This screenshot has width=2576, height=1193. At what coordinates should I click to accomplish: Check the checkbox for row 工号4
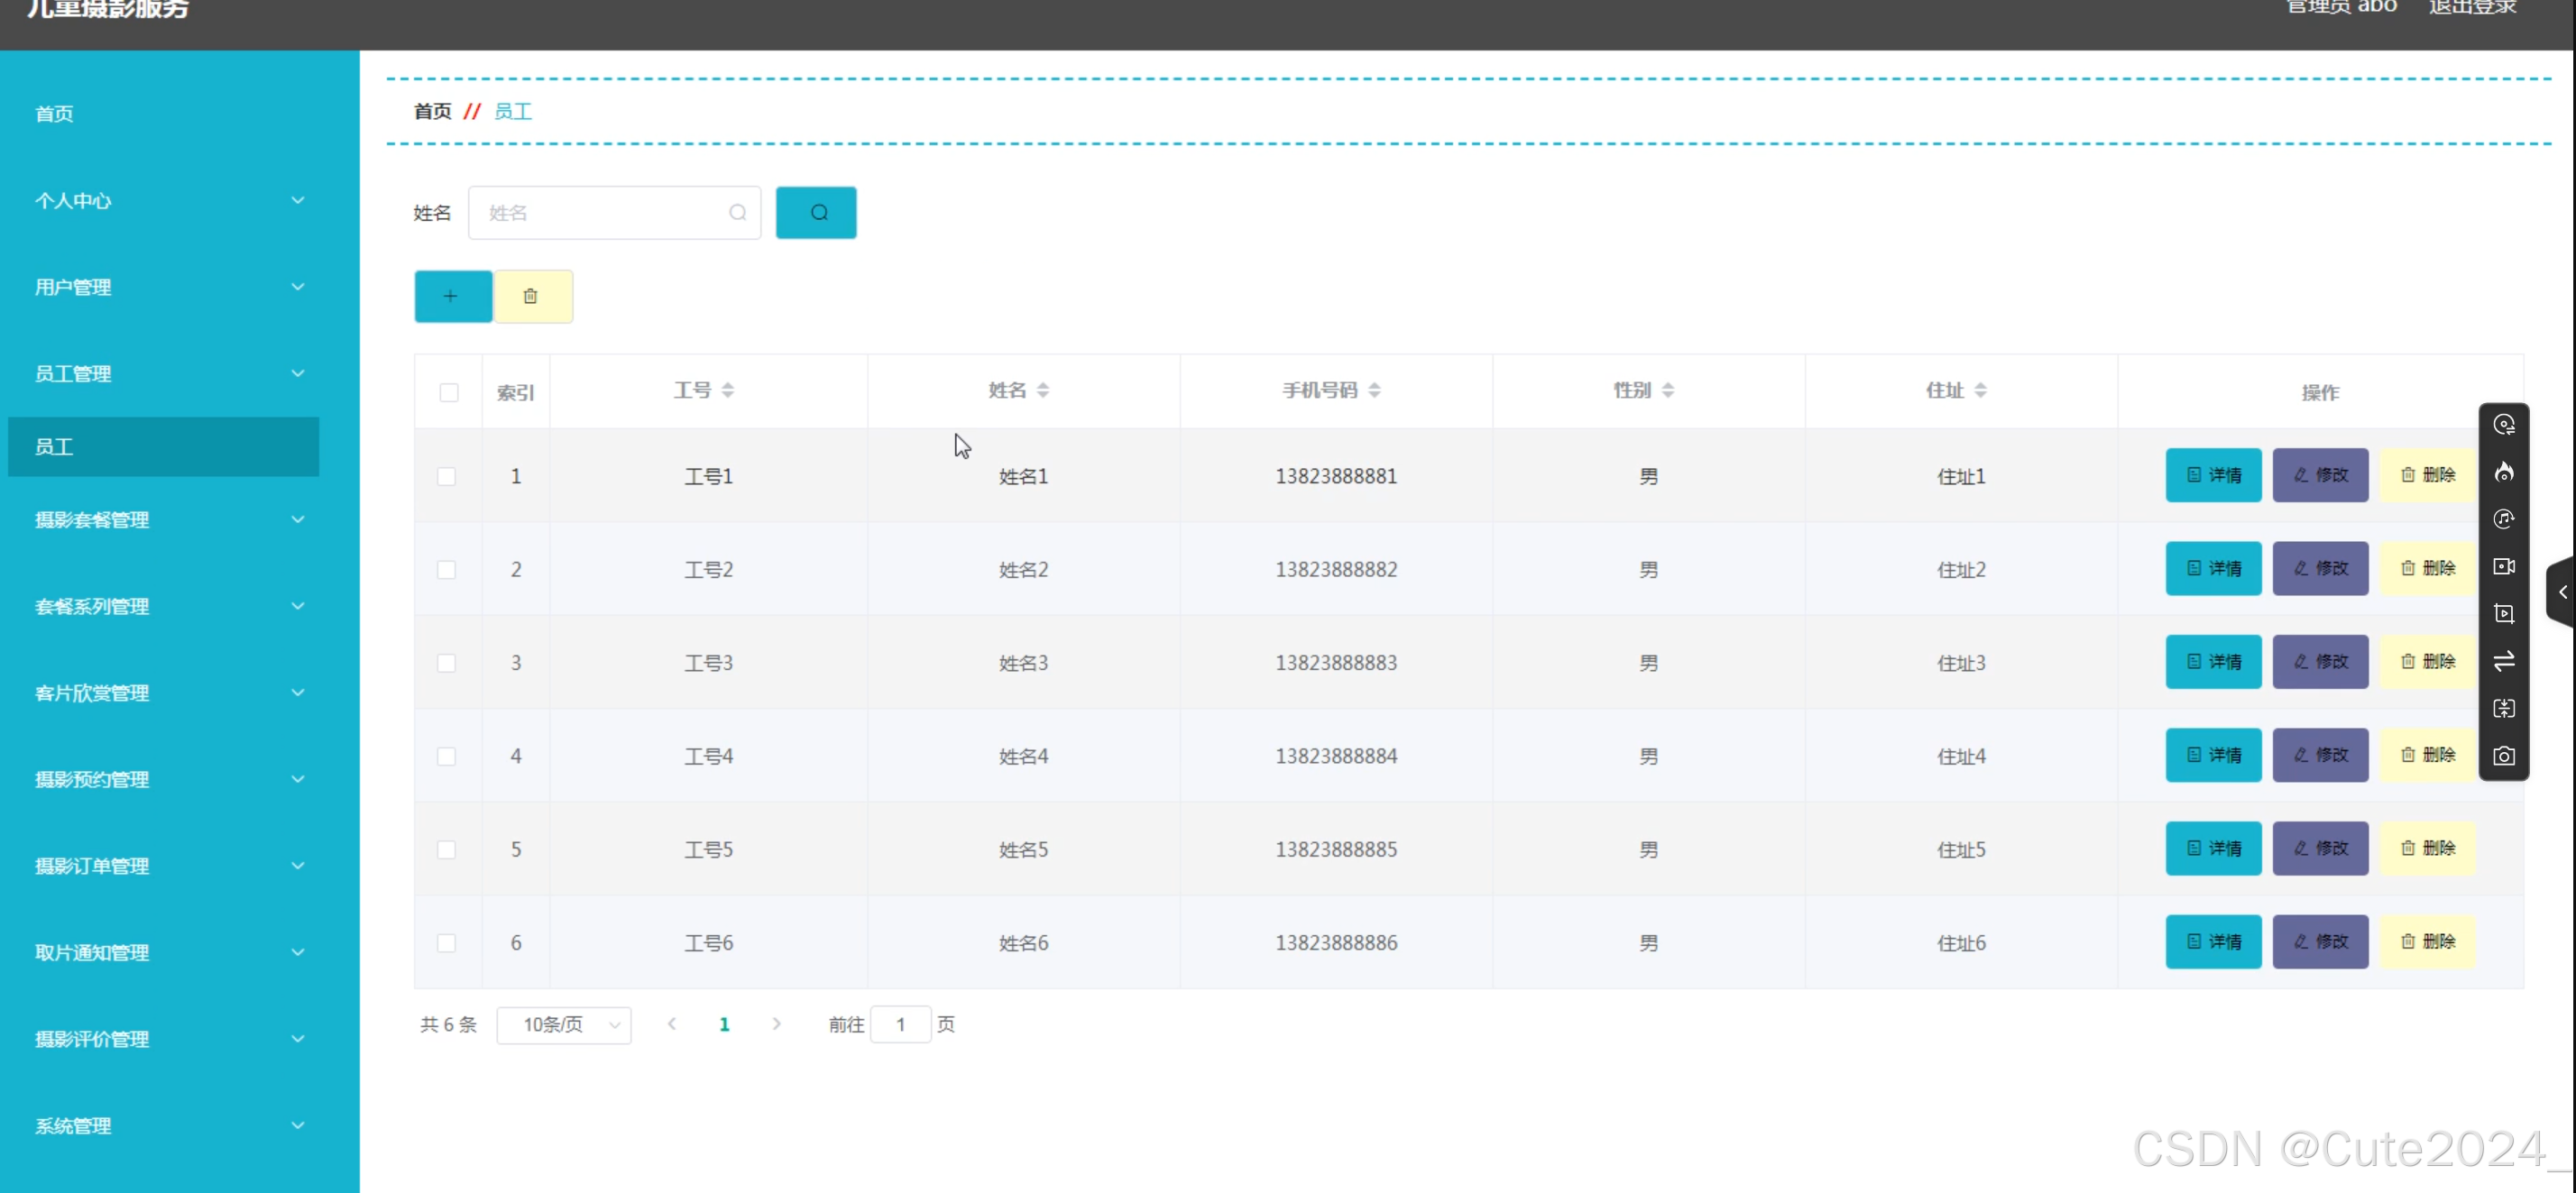point(447,756)
